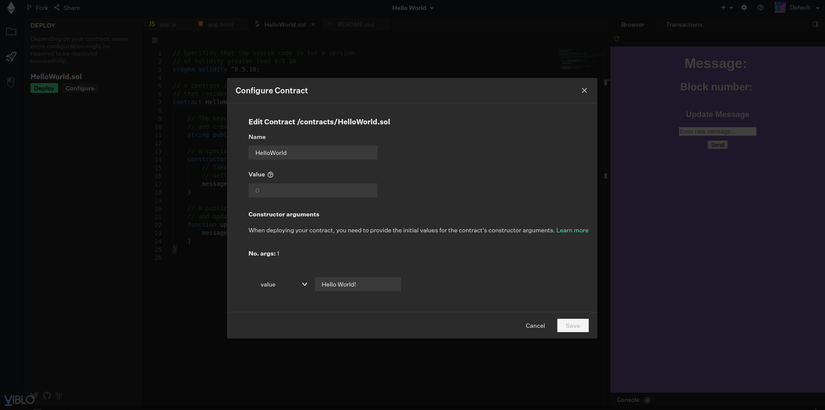Click the Hello World! argument field
825x410 pixels.
(357, 285)
